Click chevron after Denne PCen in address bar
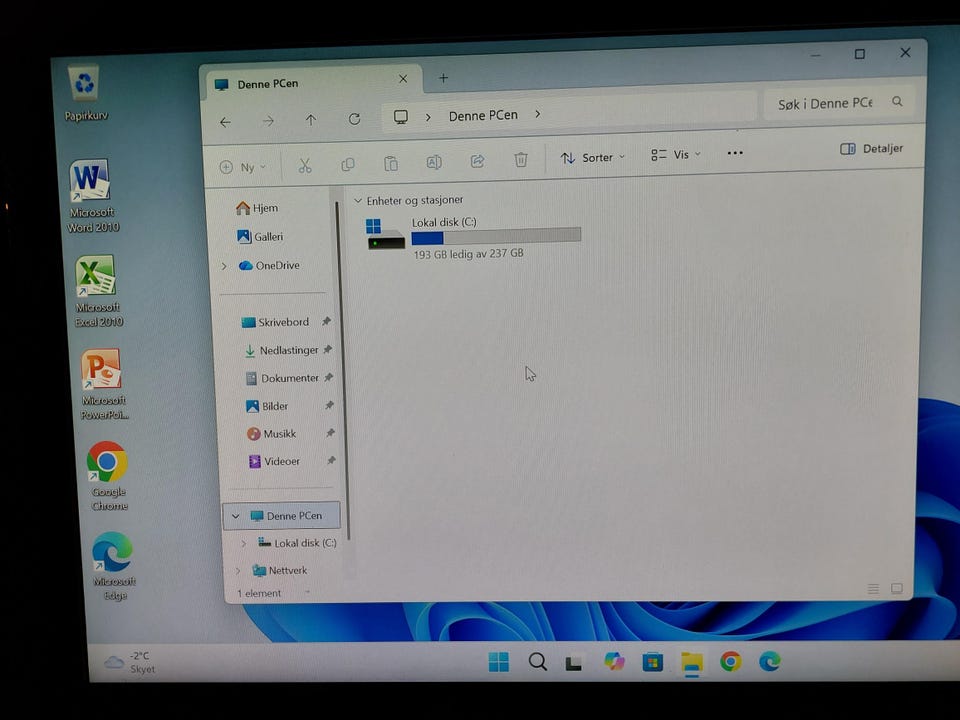The image size is (960, 720). pyautogui.click(x=537, y=114)
